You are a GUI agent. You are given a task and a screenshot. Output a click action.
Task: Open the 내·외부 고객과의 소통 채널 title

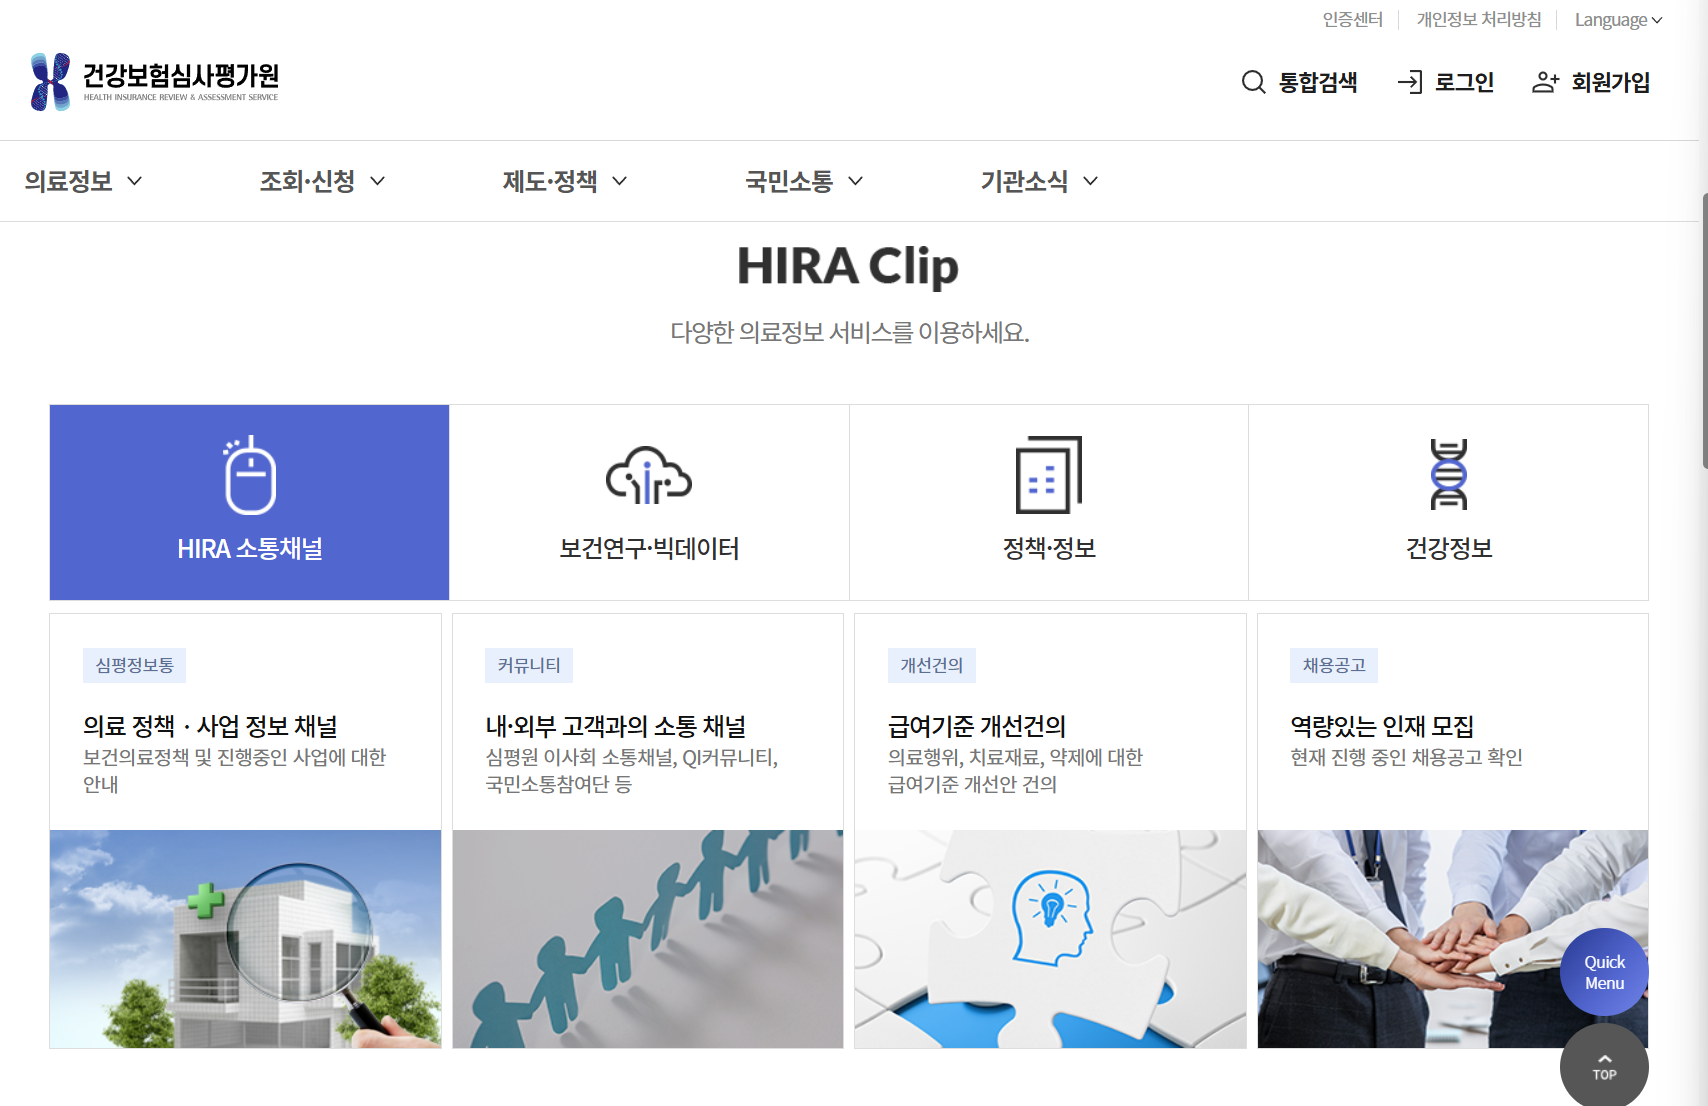point(615,726)
